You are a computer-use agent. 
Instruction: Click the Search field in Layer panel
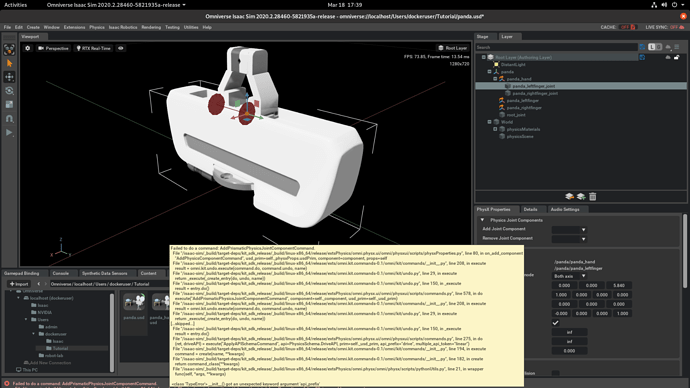556,47
